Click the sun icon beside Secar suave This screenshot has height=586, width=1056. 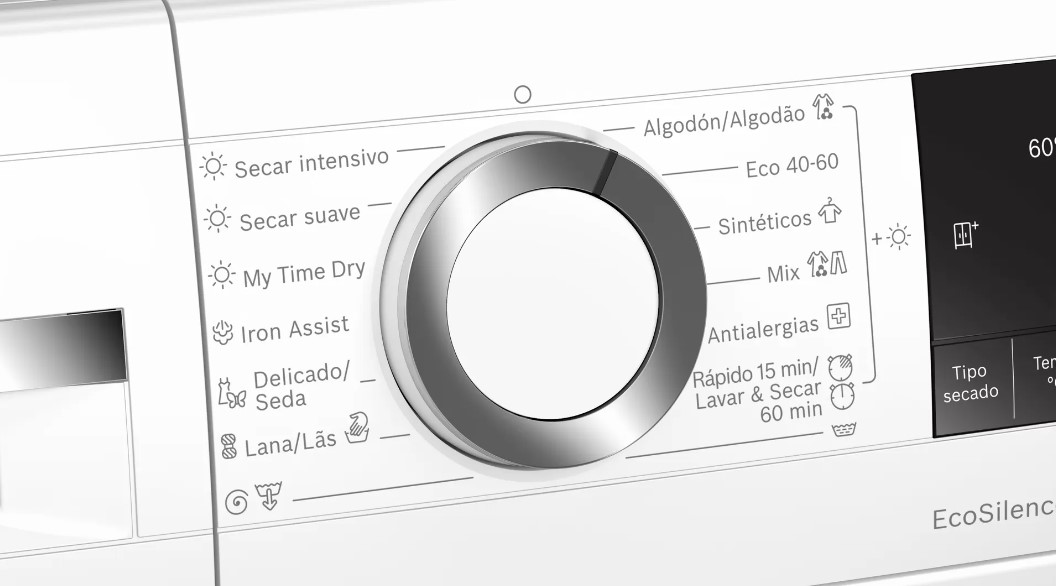217,219
